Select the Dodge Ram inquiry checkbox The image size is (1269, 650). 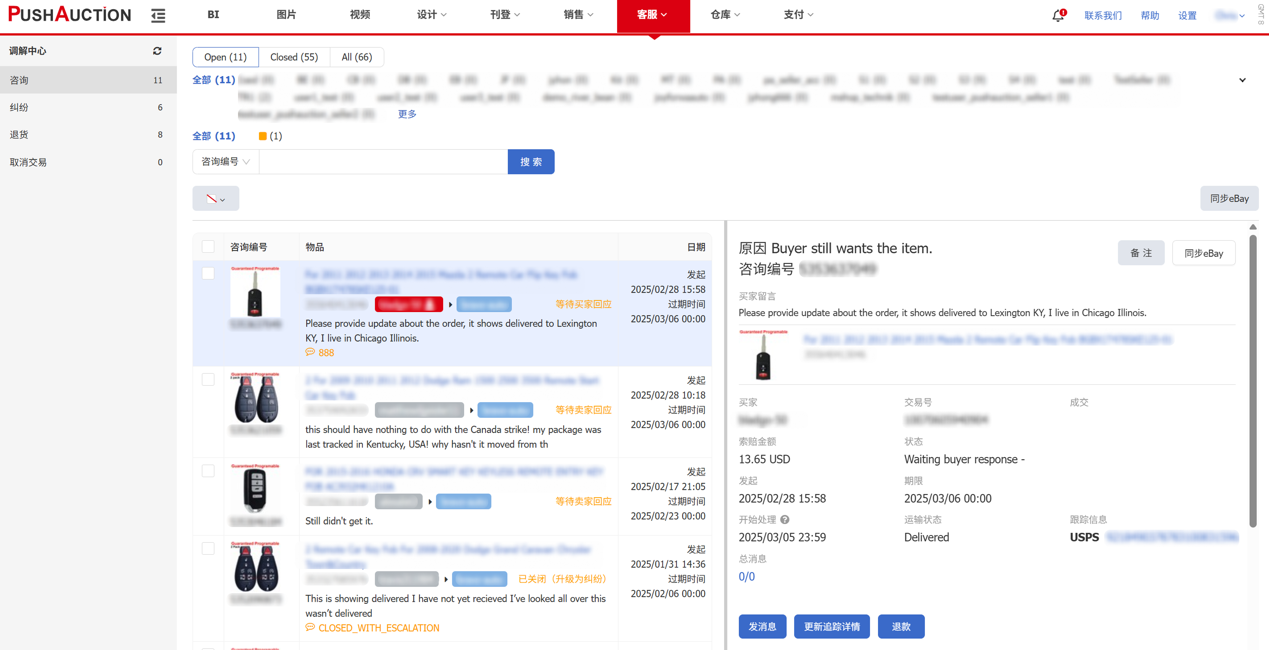coord(208,380)
